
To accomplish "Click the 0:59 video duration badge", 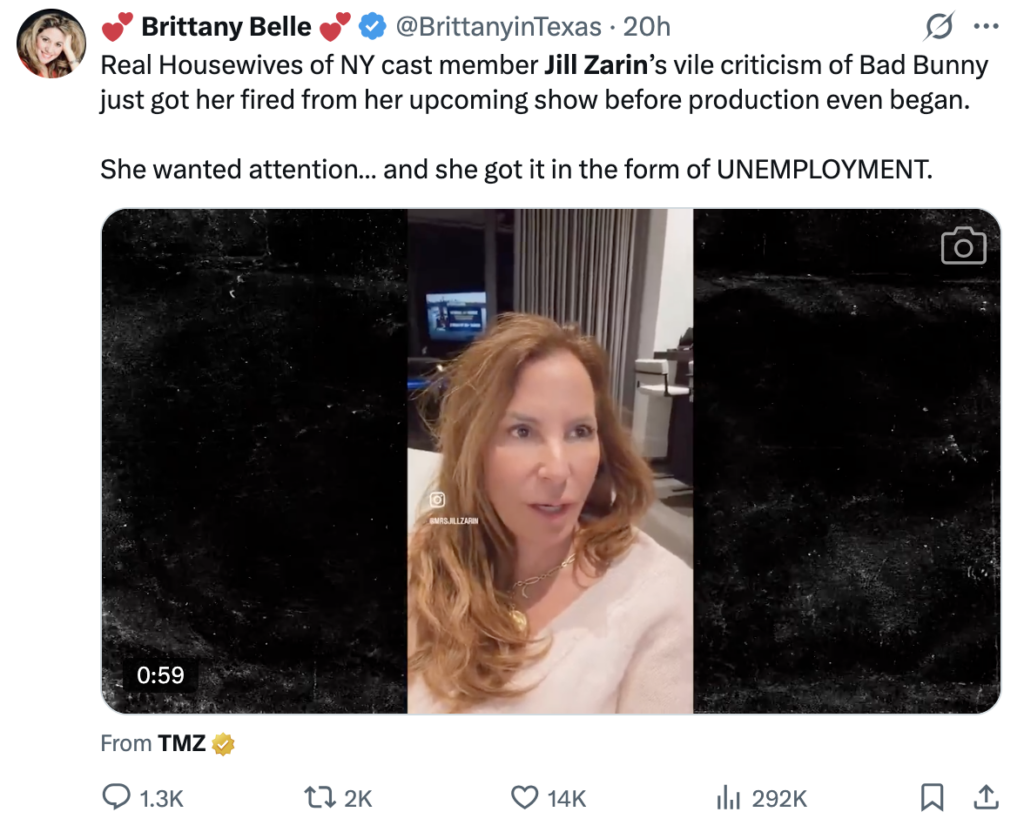I will 160,675.
